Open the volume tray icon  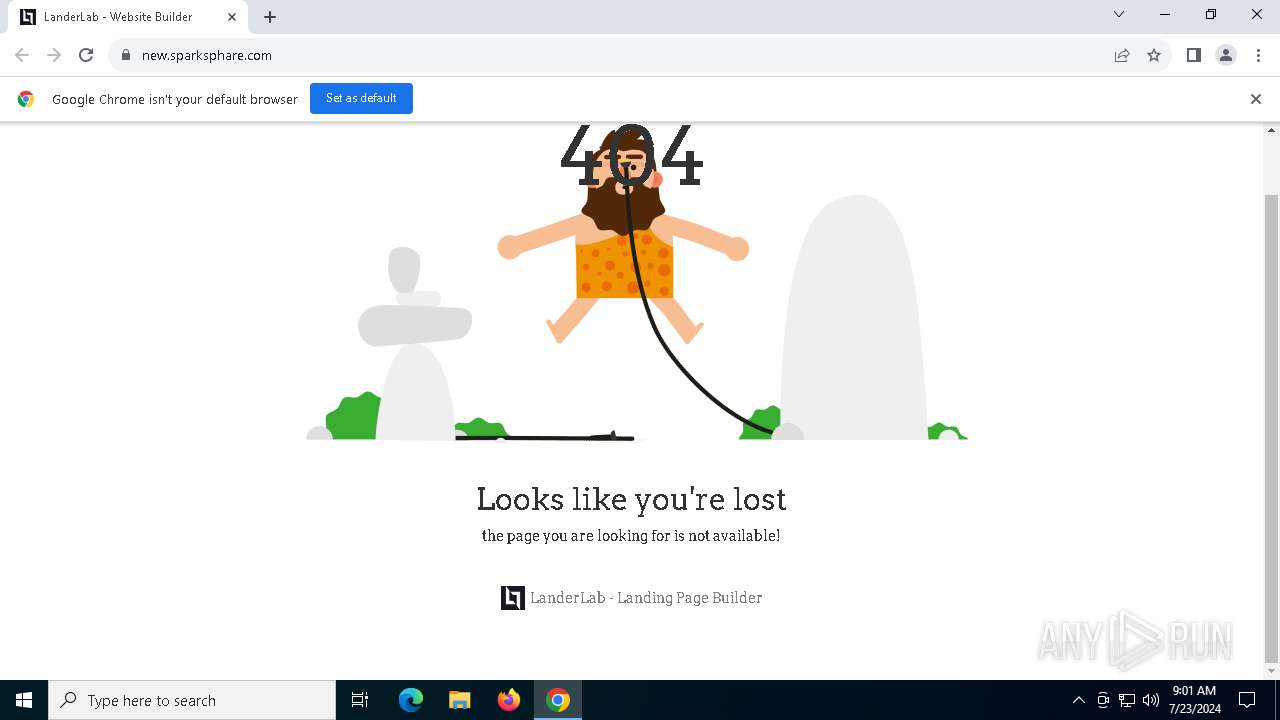[x=1151, y=700]
